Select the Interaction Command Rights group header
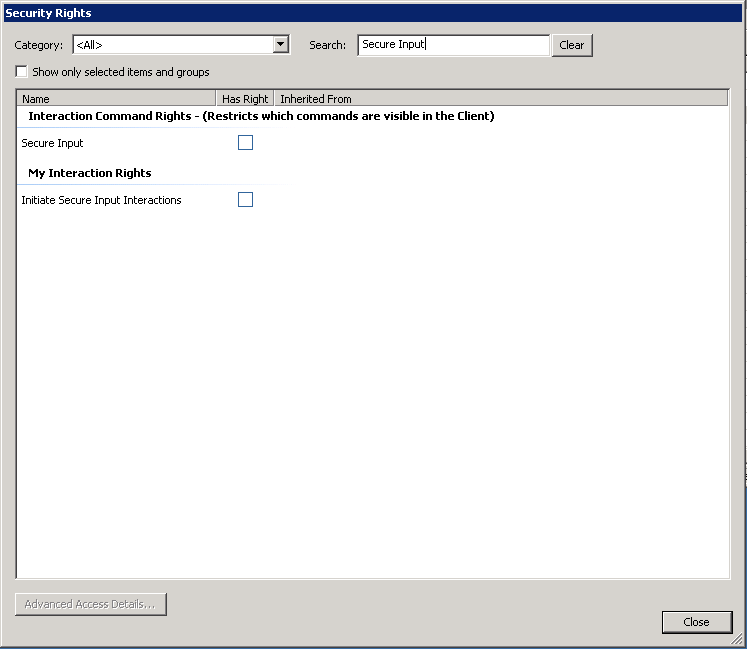The width and height of the screenshot is (747, 649). click(261, 116)
